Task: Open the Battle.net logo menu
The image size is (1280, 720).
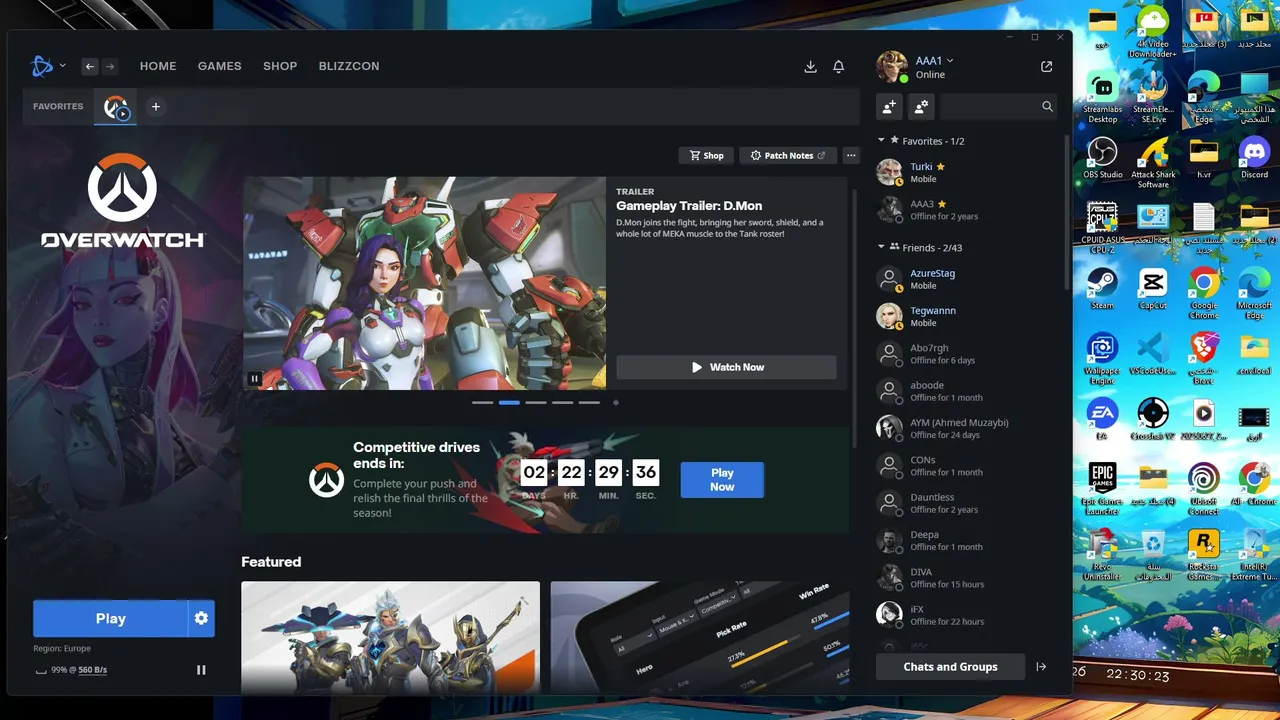Action: point(48,66)
